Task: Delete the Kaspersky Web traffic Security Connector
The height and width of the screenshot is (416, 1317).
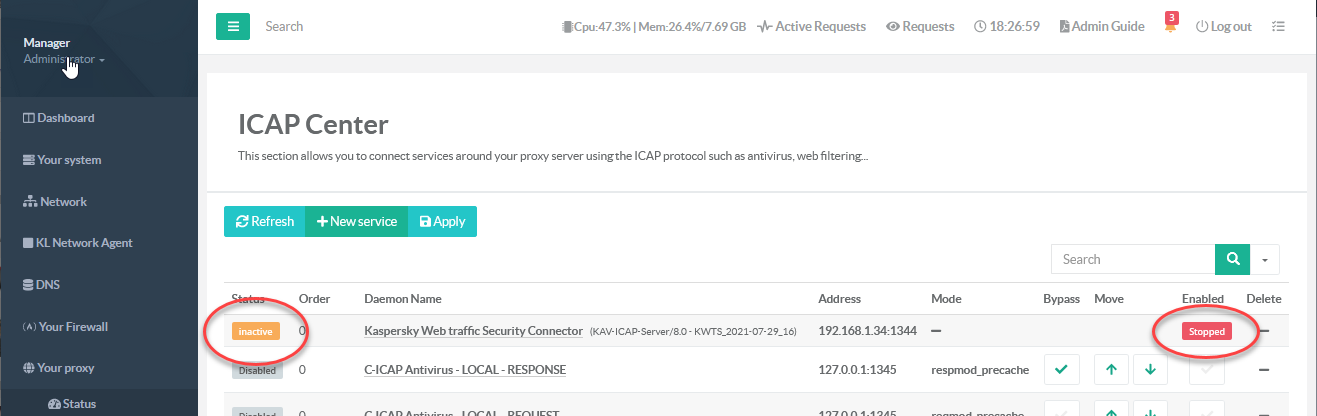Action: click(1263, 331)
